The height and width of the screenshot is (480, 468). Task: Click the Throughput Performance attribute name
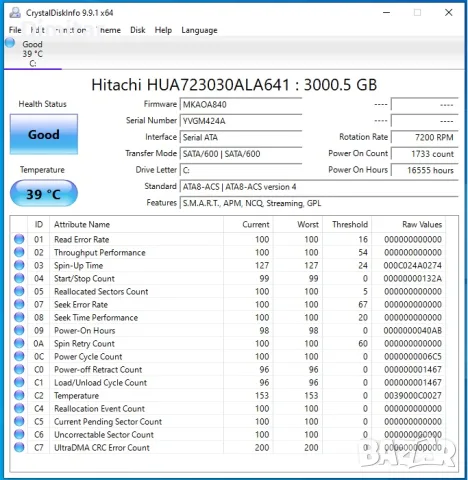(x=100, y=252)
